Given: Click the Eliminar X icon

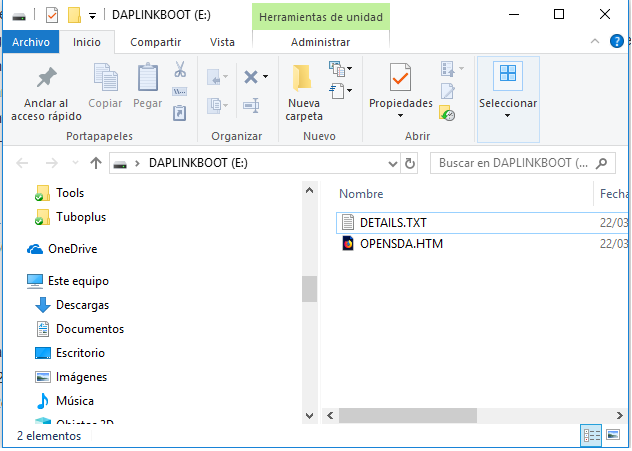Looking at the screenshot, I should click(x=251, y=77).
